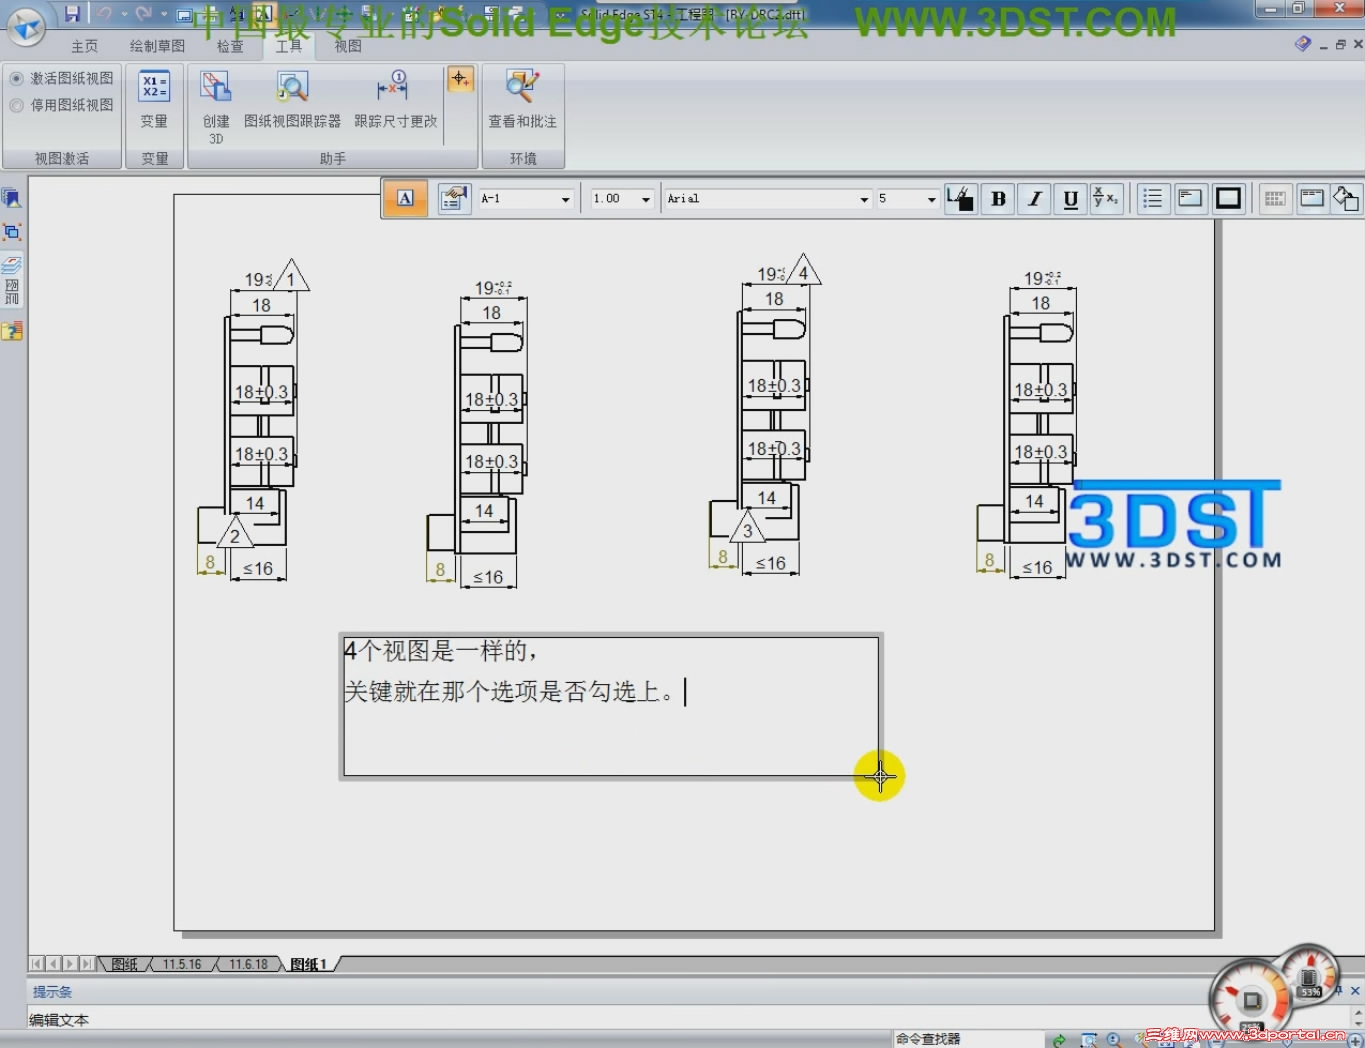Viewport: 1365px width, 1048px height.
Task: Select the 11.5.16 sheet tab
Action: (182, 964)
